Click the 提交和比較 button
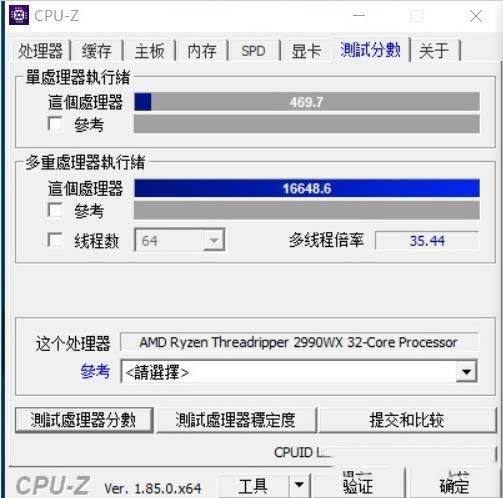This screenshot has height=498, width=503. click(407, 420)
